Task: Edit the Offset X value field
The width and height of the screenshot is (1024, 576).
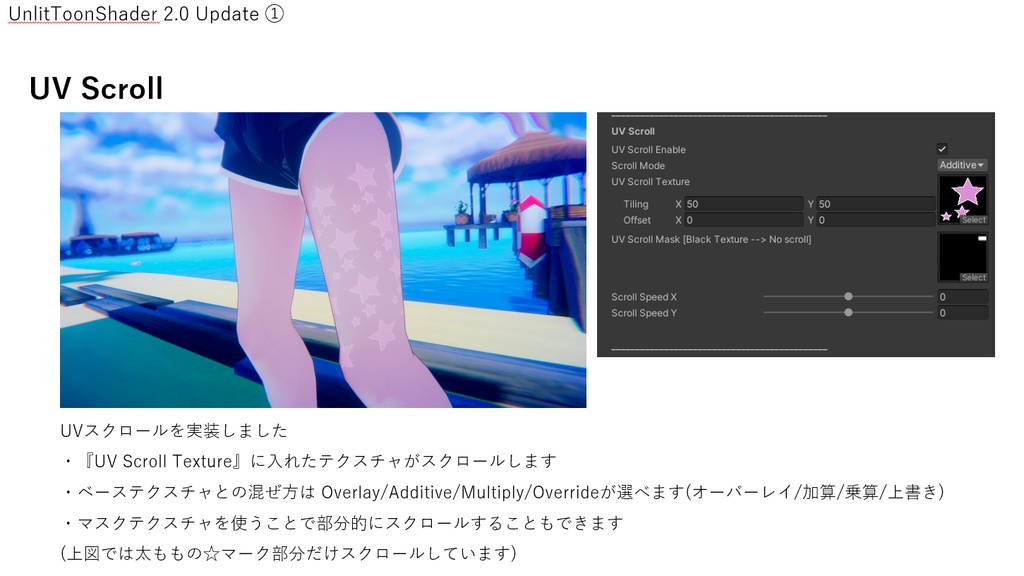Action: click(745, 220)
